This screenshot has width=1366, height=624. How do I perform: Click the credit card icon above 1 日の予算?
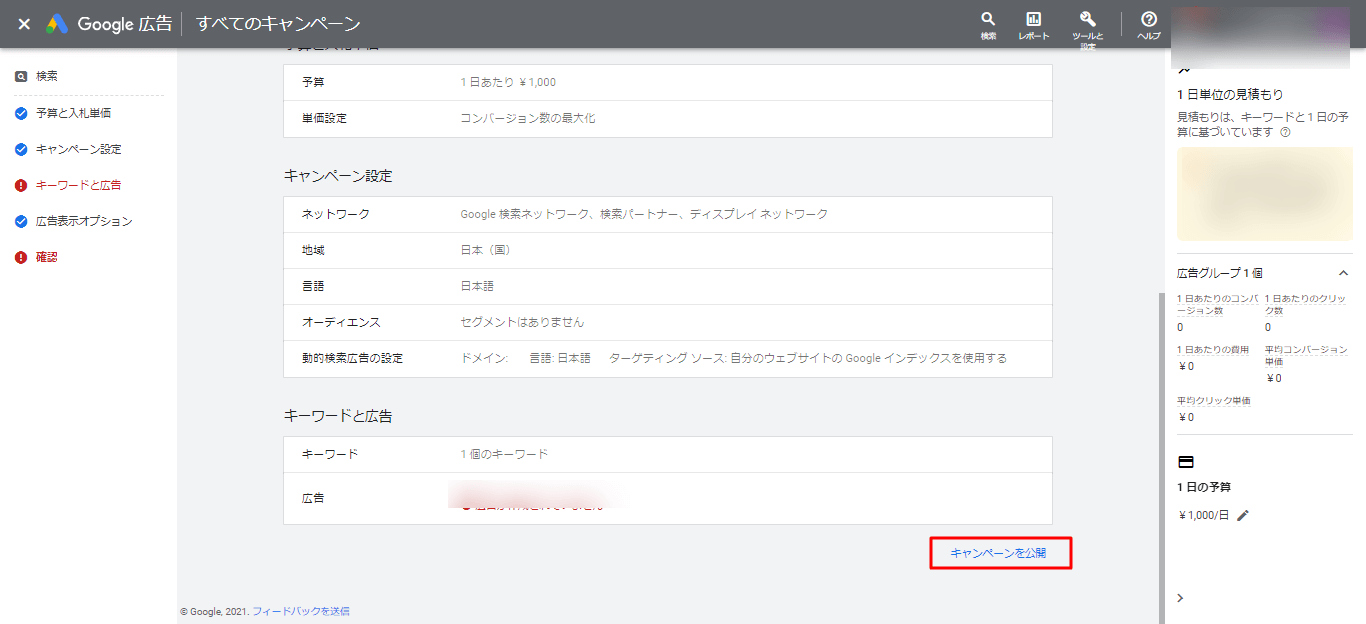click(x=1186, y=462)
